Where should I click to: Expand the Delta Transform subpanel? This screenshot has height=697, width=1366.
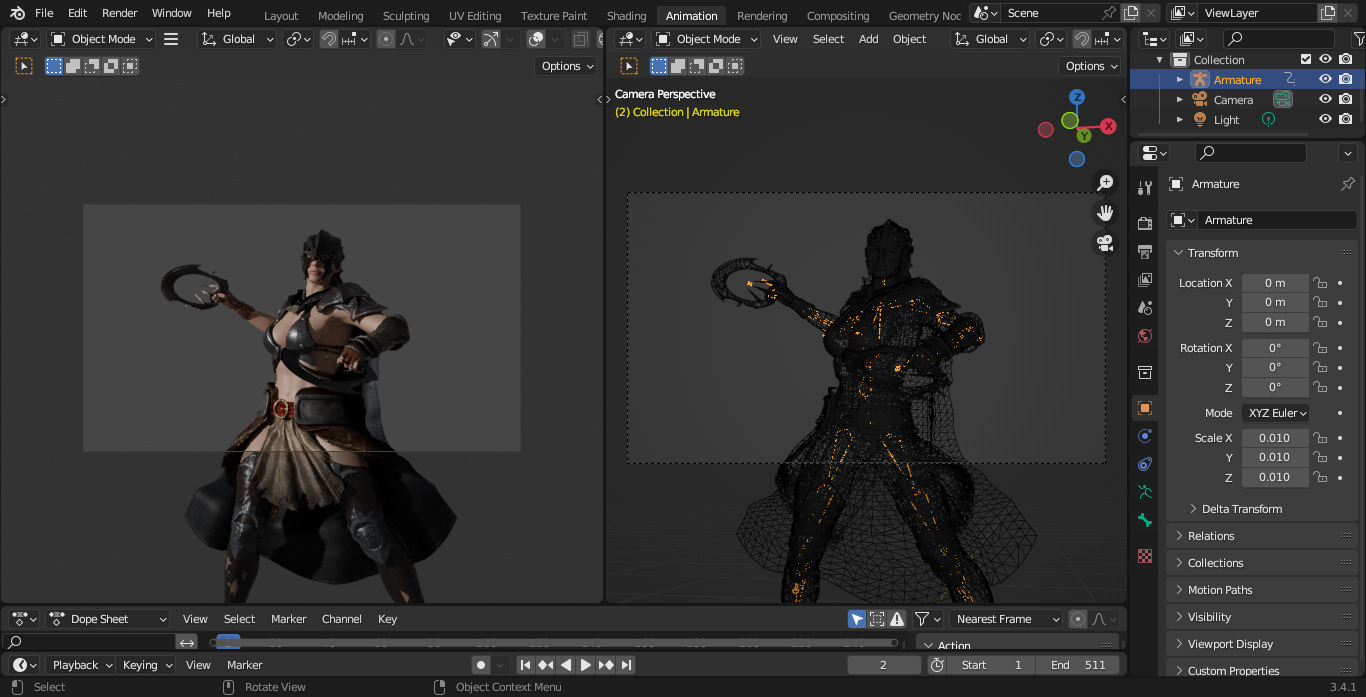coord(1192,509)
